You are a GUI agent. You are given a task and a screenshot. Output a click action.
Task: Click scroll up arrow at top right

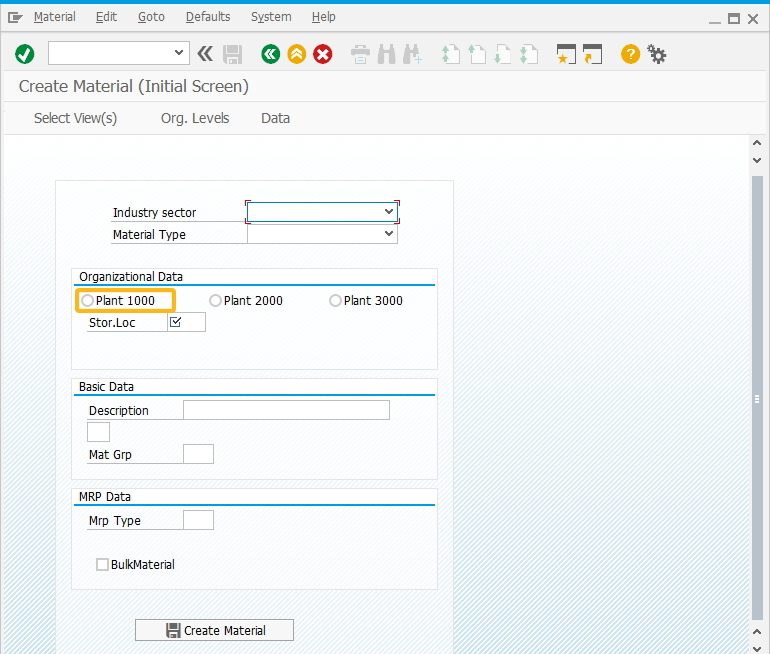757,143
